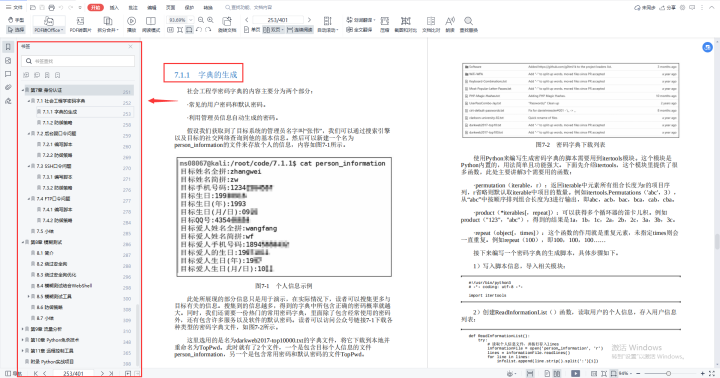Switch to the 页面 ribbon tab
The image size is (720, 378).
pos(170,7)
